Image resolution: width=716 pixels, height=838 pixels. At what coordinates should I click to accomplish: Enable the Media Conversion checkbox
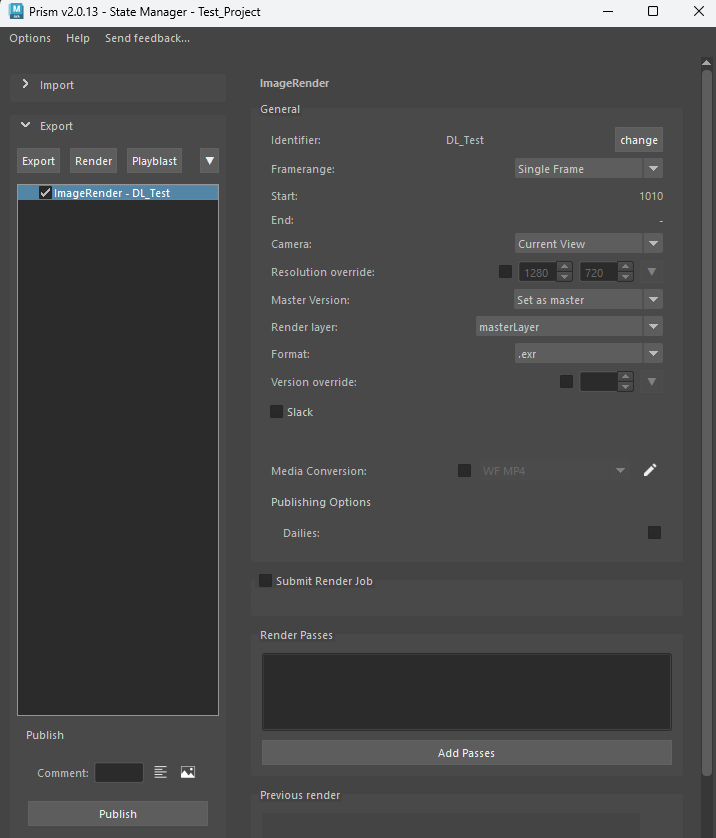(464, 470)
